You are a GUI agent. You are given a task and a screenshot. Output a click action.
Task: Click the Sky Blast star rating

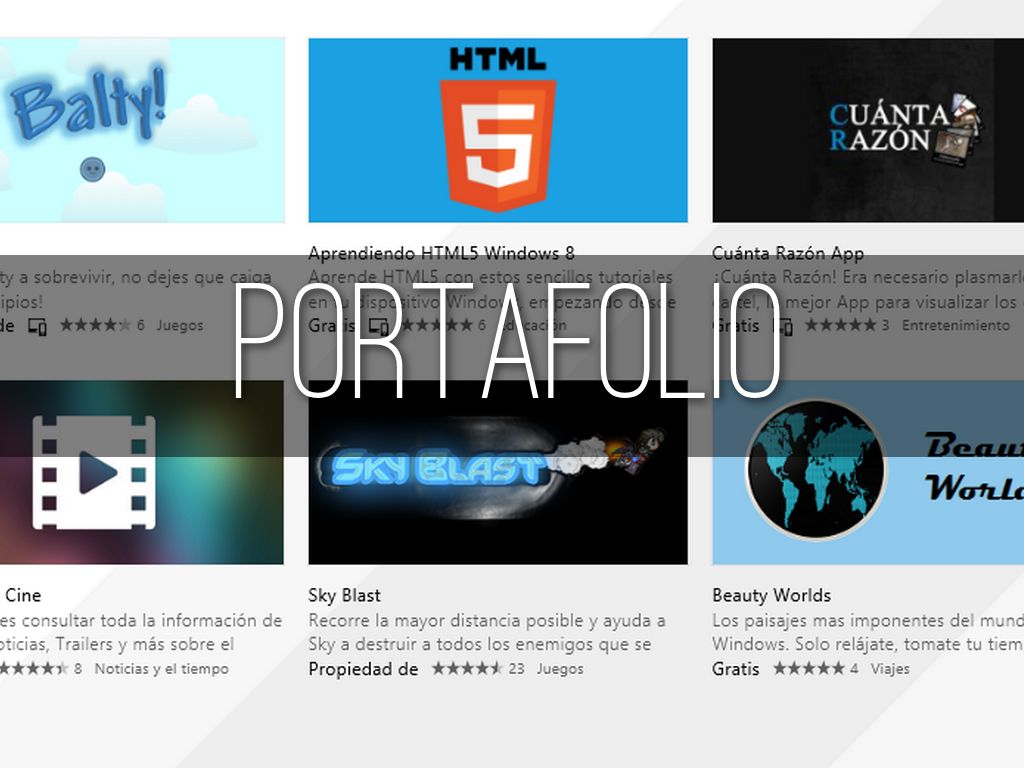[466, 669]
